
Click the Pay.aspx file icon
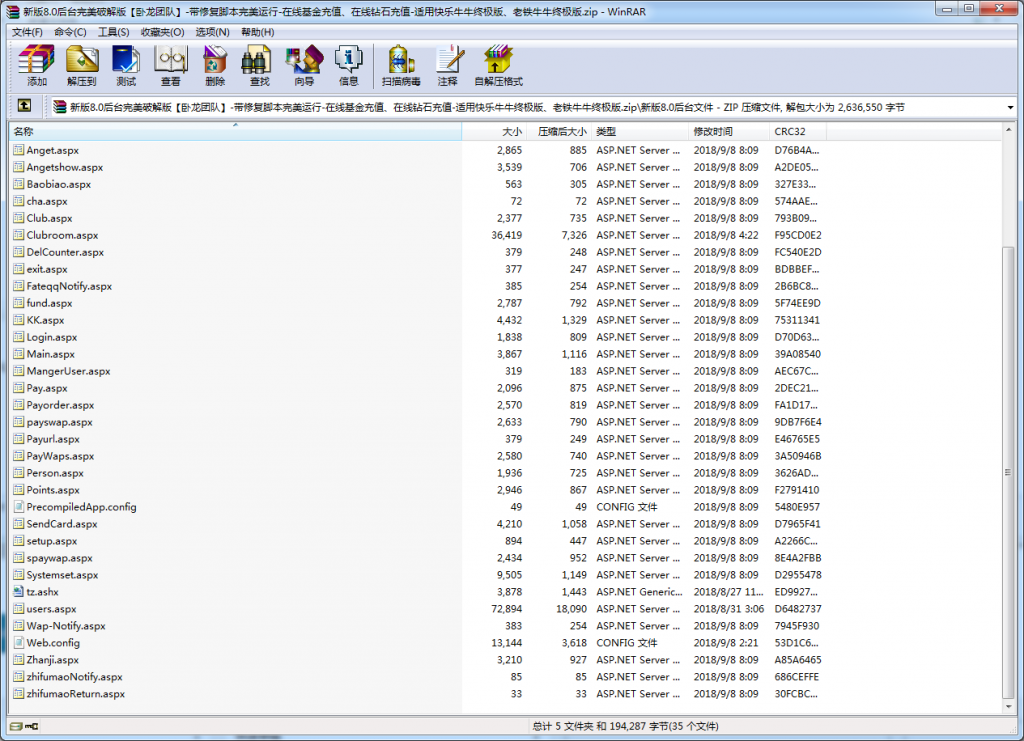18,388
